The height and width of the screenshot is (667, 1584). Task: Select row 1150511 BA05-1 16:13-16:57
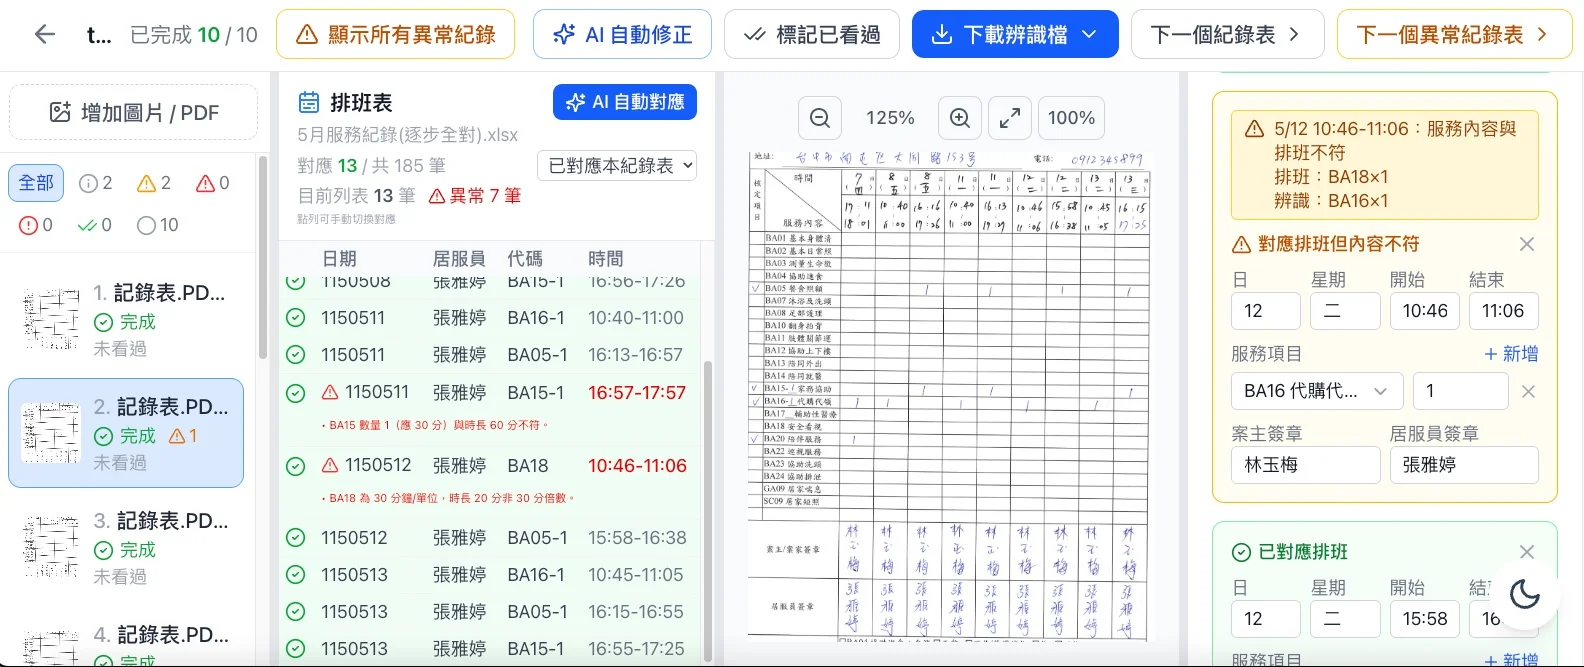coord(491,355)
